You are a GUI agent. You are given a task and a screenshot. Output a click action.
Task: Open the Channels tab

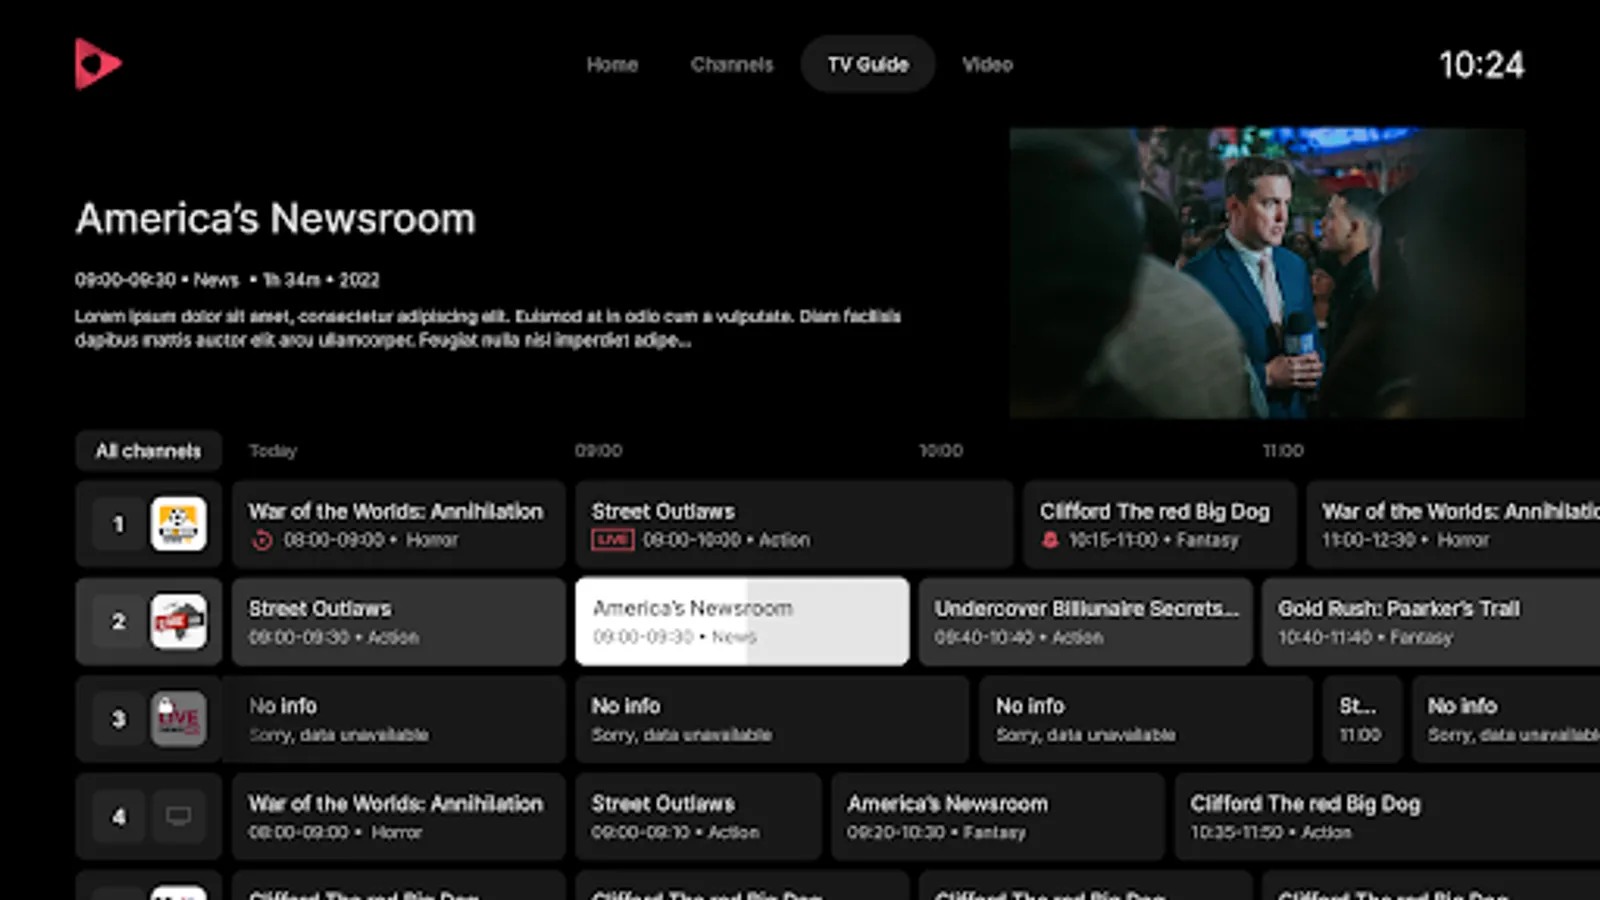pos(732,64)
